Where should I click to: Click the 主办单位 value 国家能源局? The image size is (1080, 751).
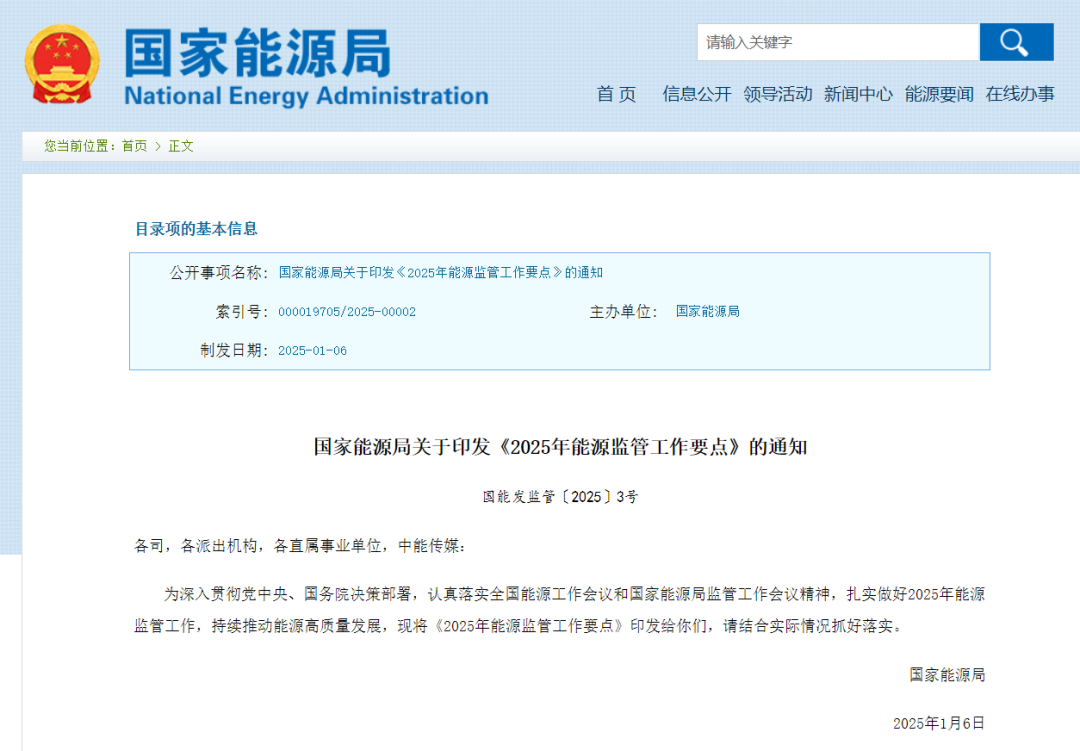[x=708, y=312]
